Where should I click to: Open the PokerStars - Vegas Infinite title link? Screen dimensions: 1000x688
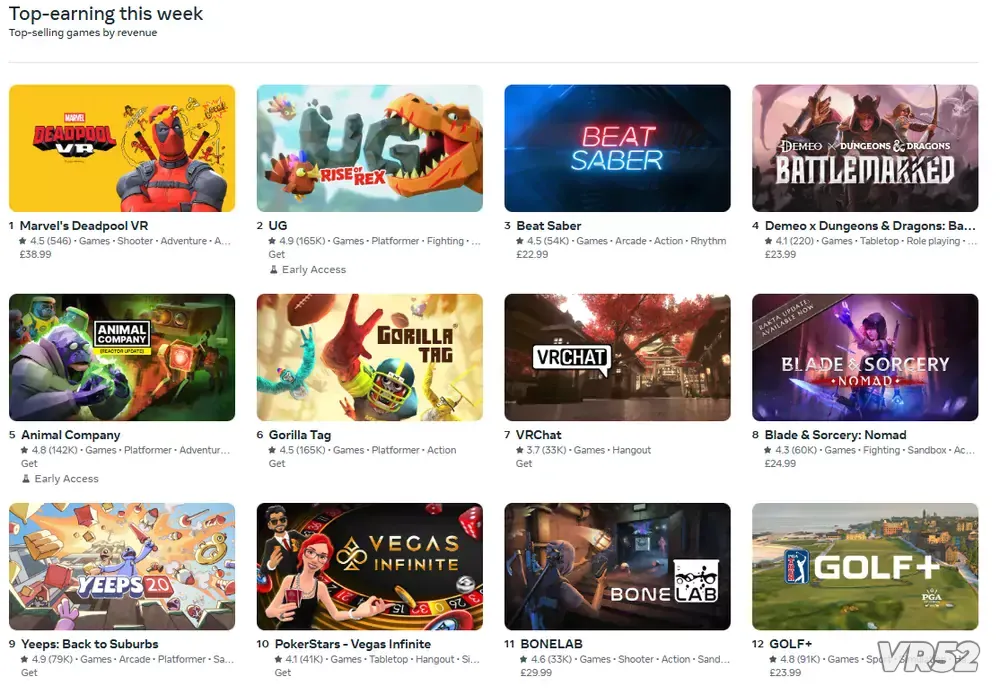point(353,644)
